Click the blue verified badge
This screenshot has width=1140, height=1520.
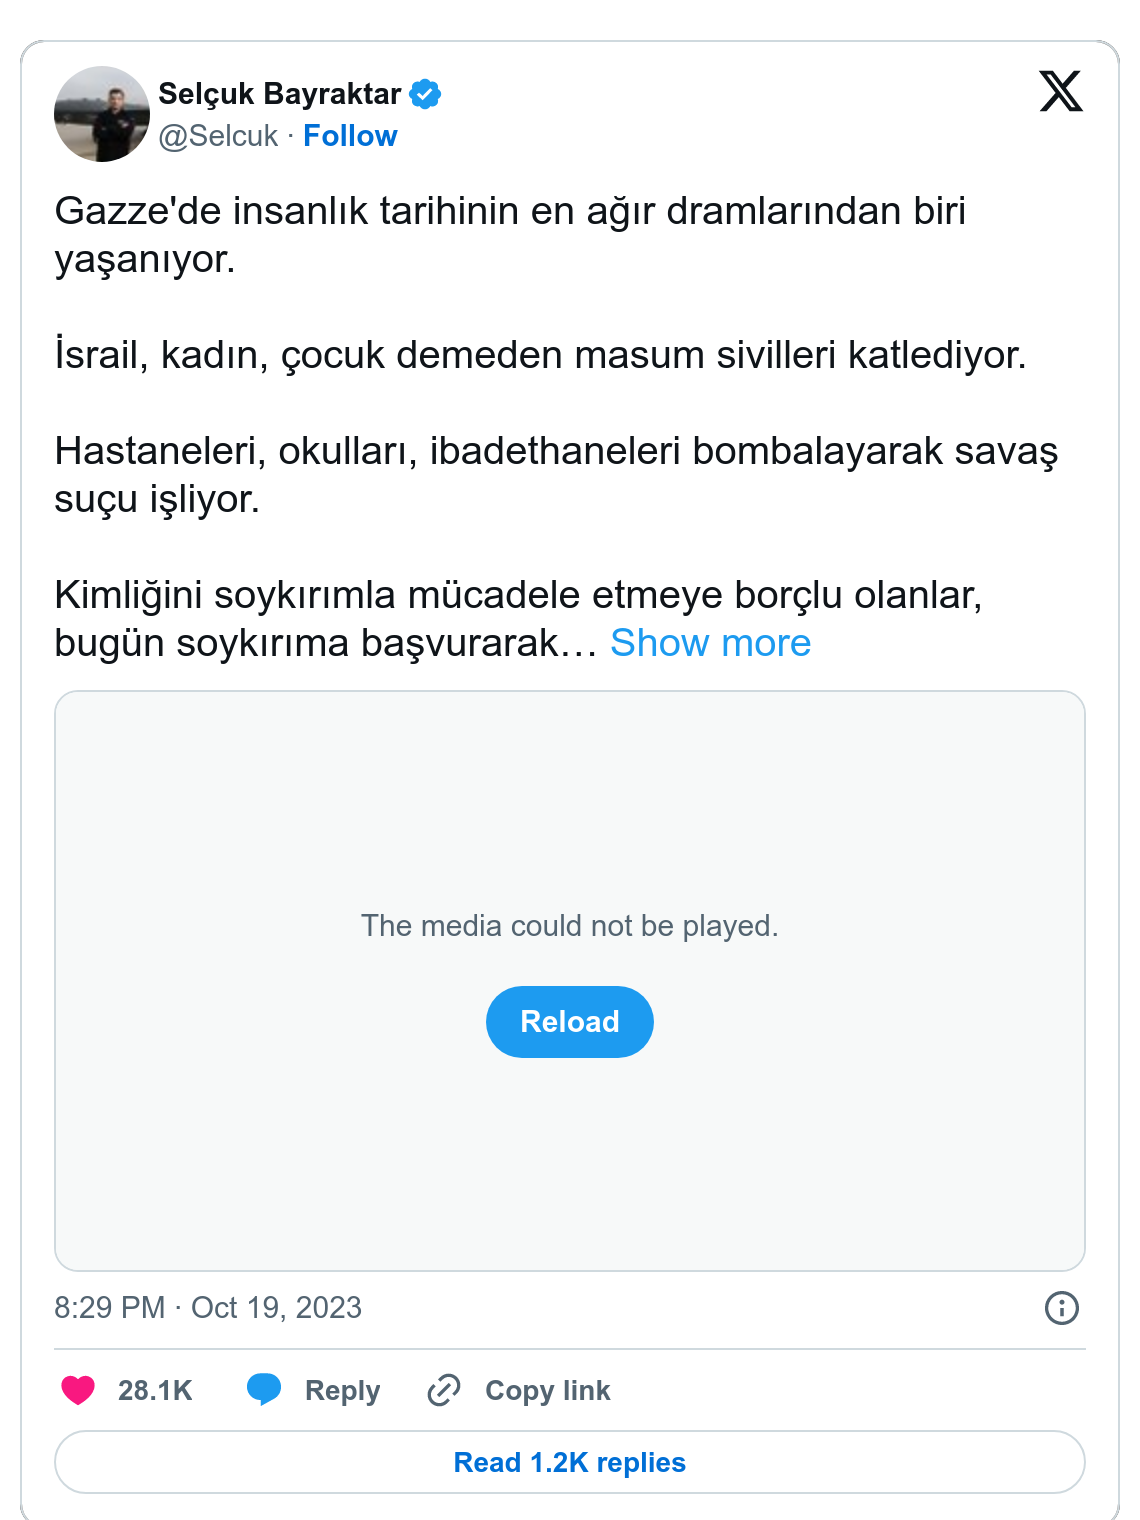(425, 94)
